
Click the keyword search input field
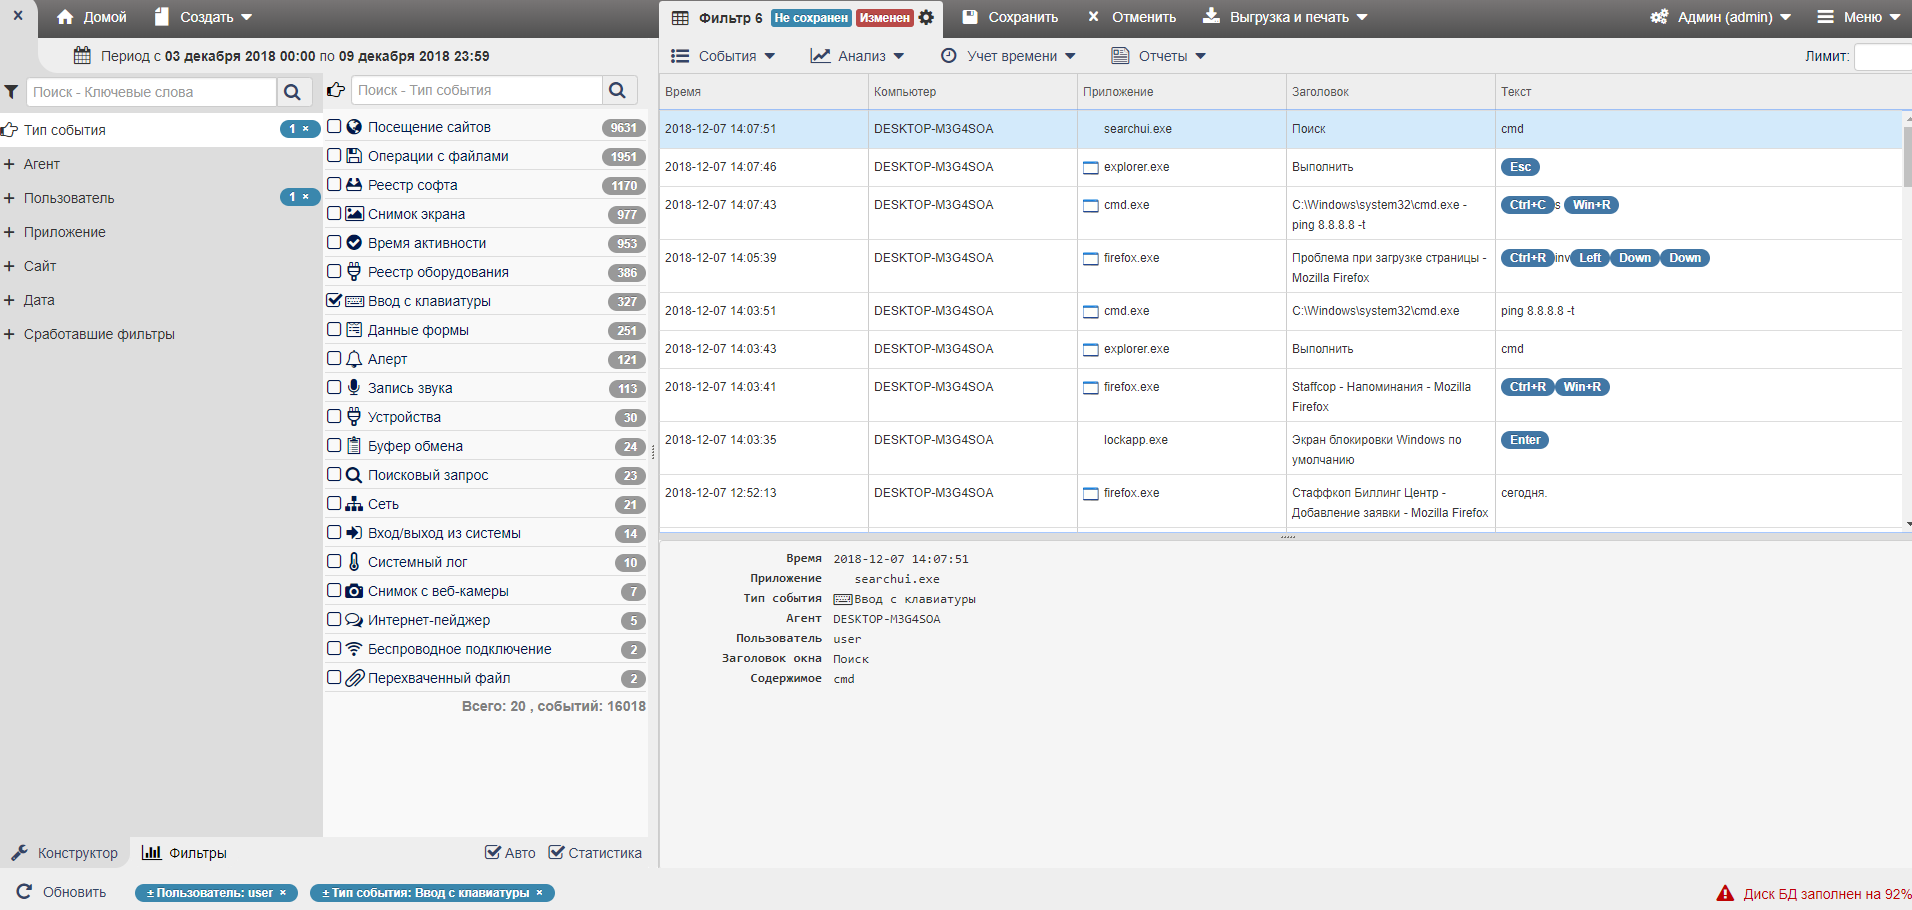(151, 92)
